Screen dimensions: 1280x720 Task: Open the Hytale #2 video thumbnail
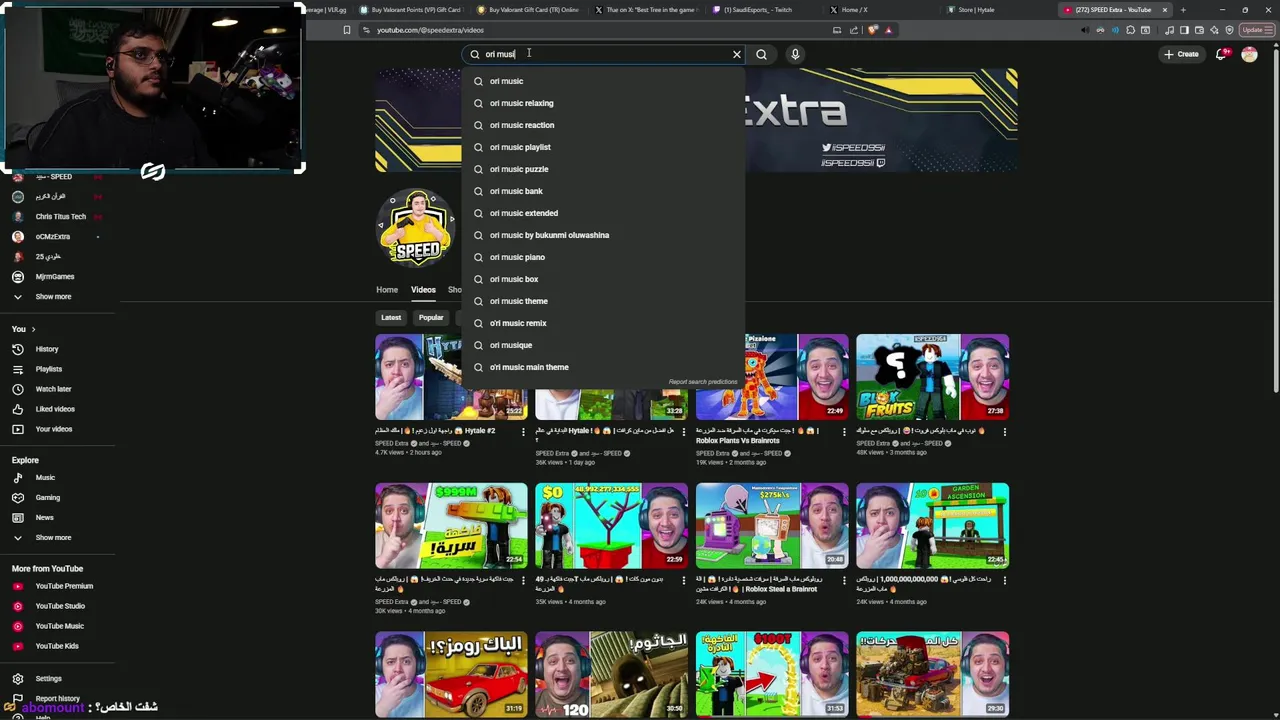coord(451,377)
